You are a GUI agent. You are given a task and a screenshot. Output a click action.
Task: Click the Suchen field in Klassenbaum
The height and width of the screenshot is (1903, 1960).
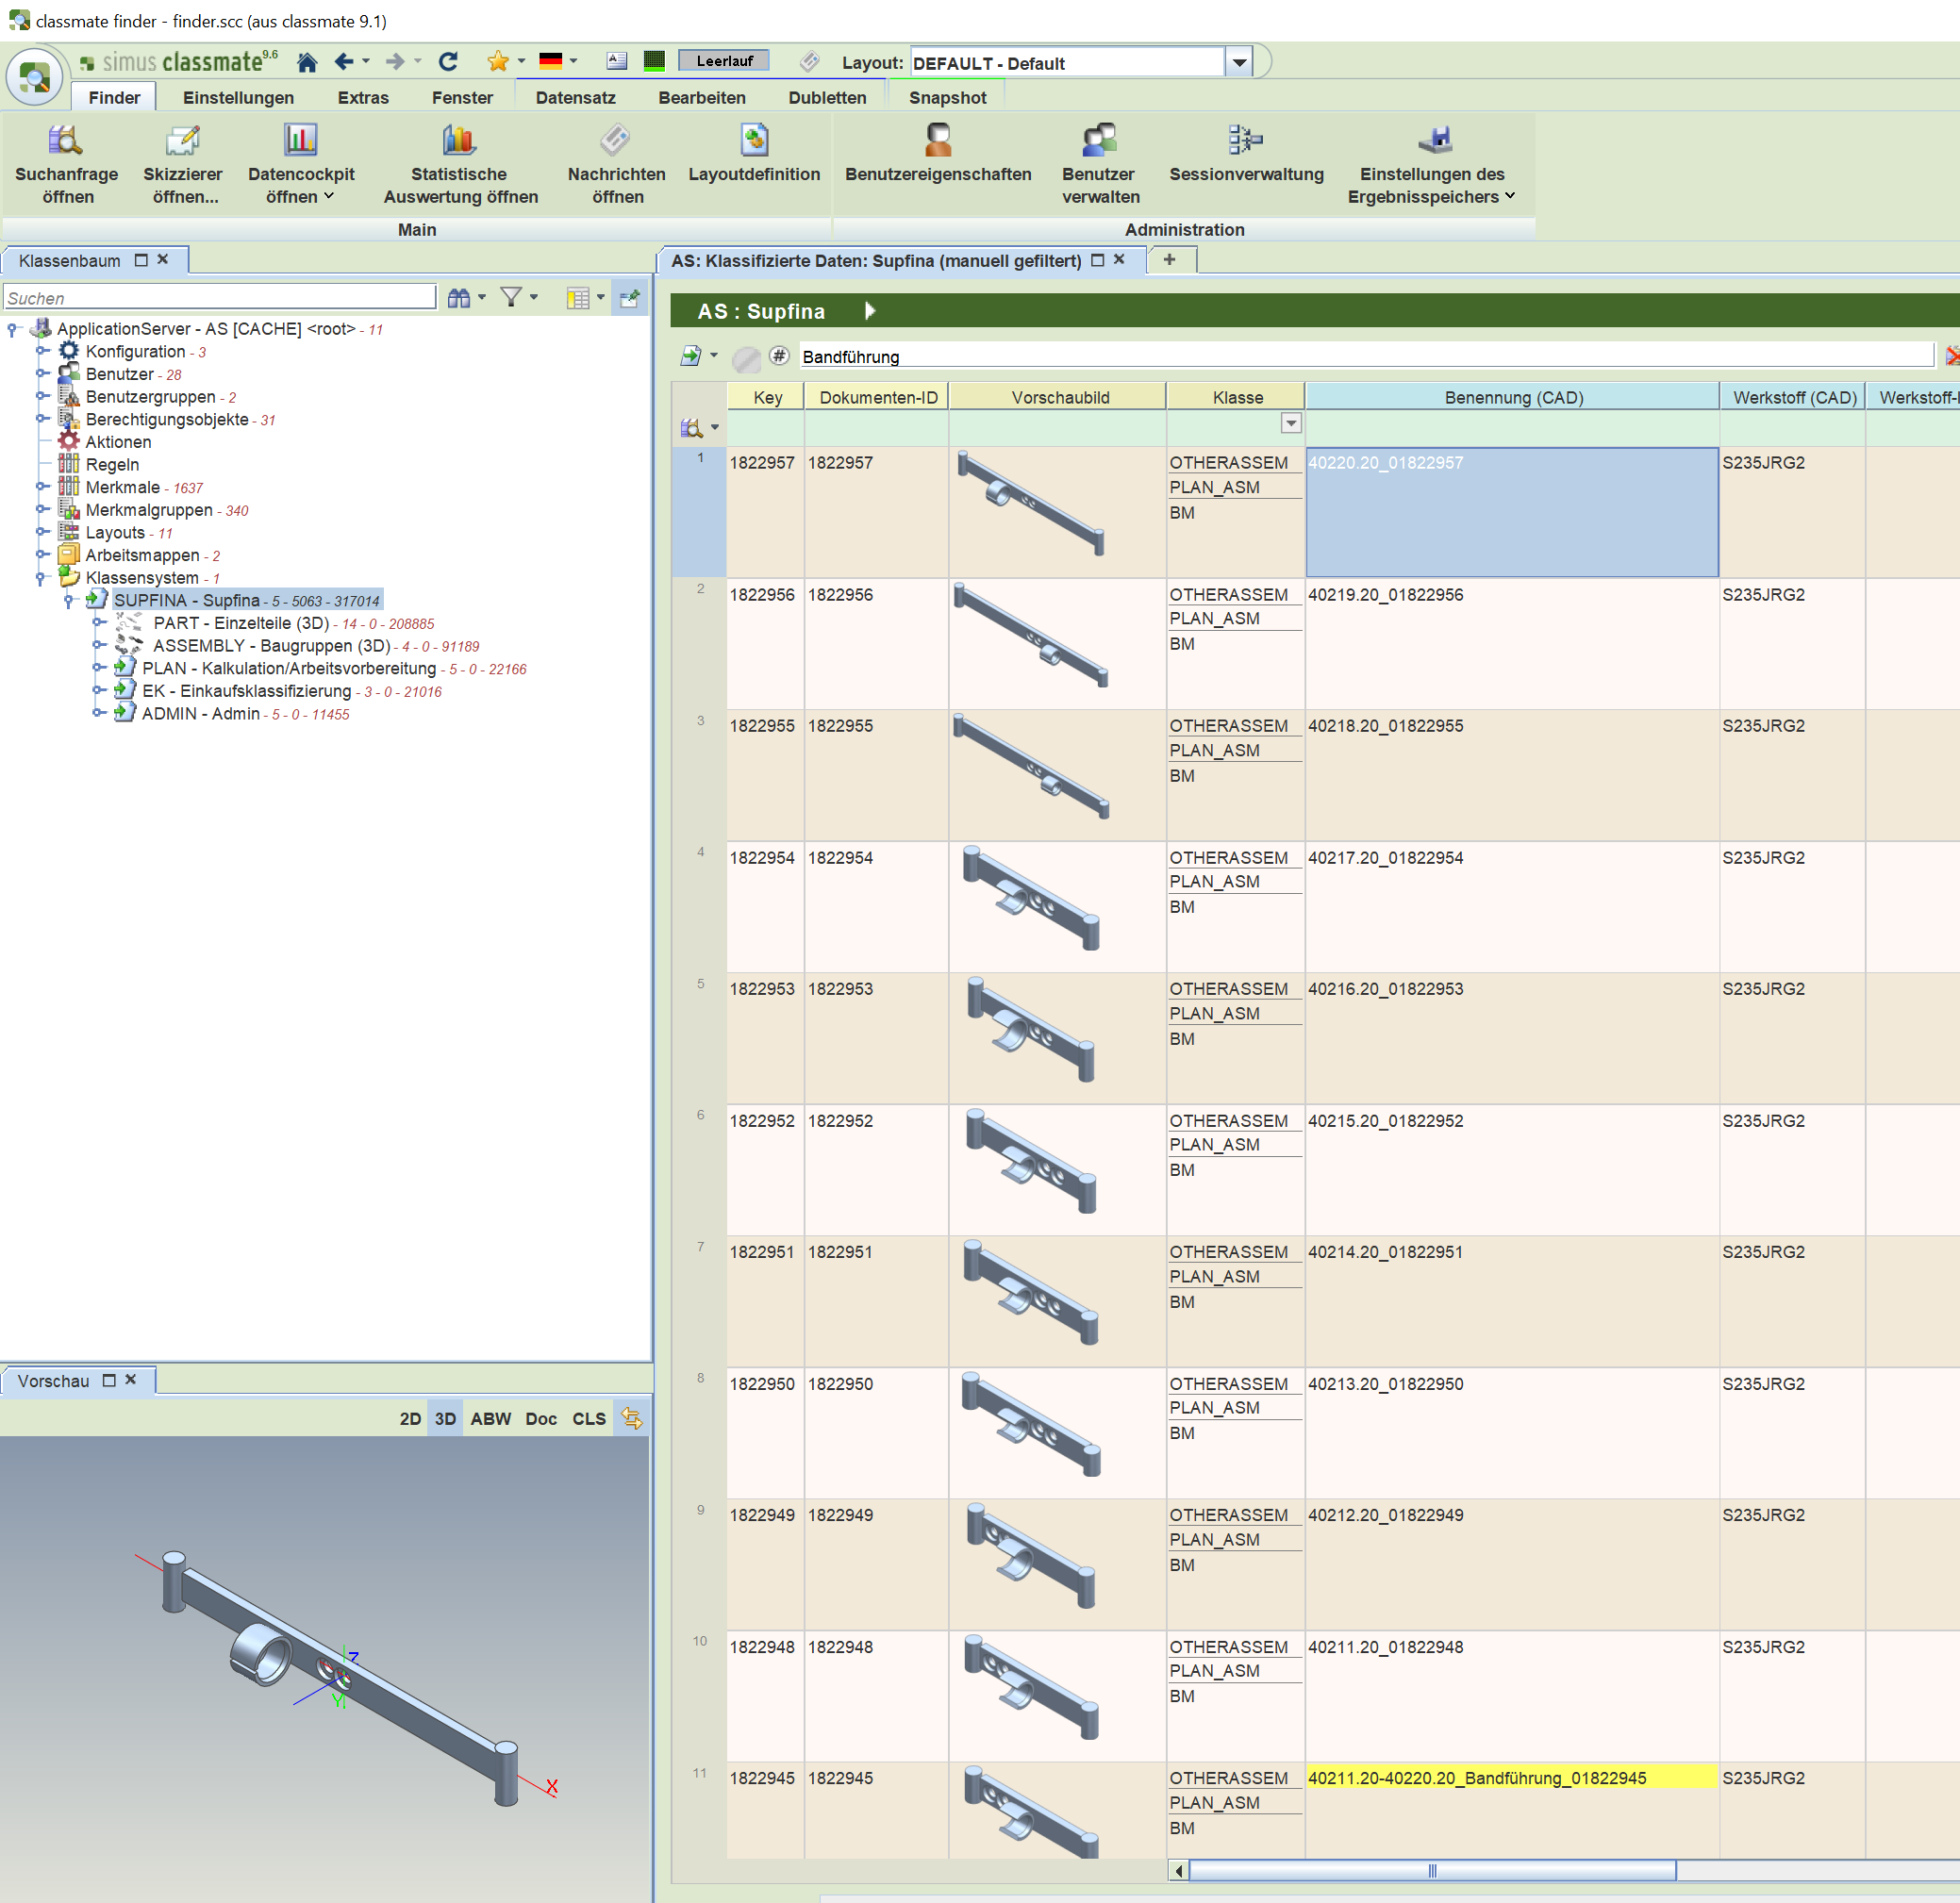[x=219, y=298]
